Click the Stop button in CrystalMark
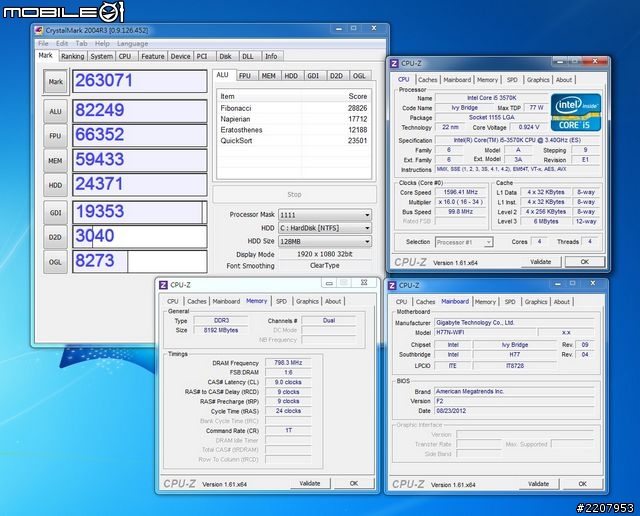This screenshot has width=640, height=516. 294,194
